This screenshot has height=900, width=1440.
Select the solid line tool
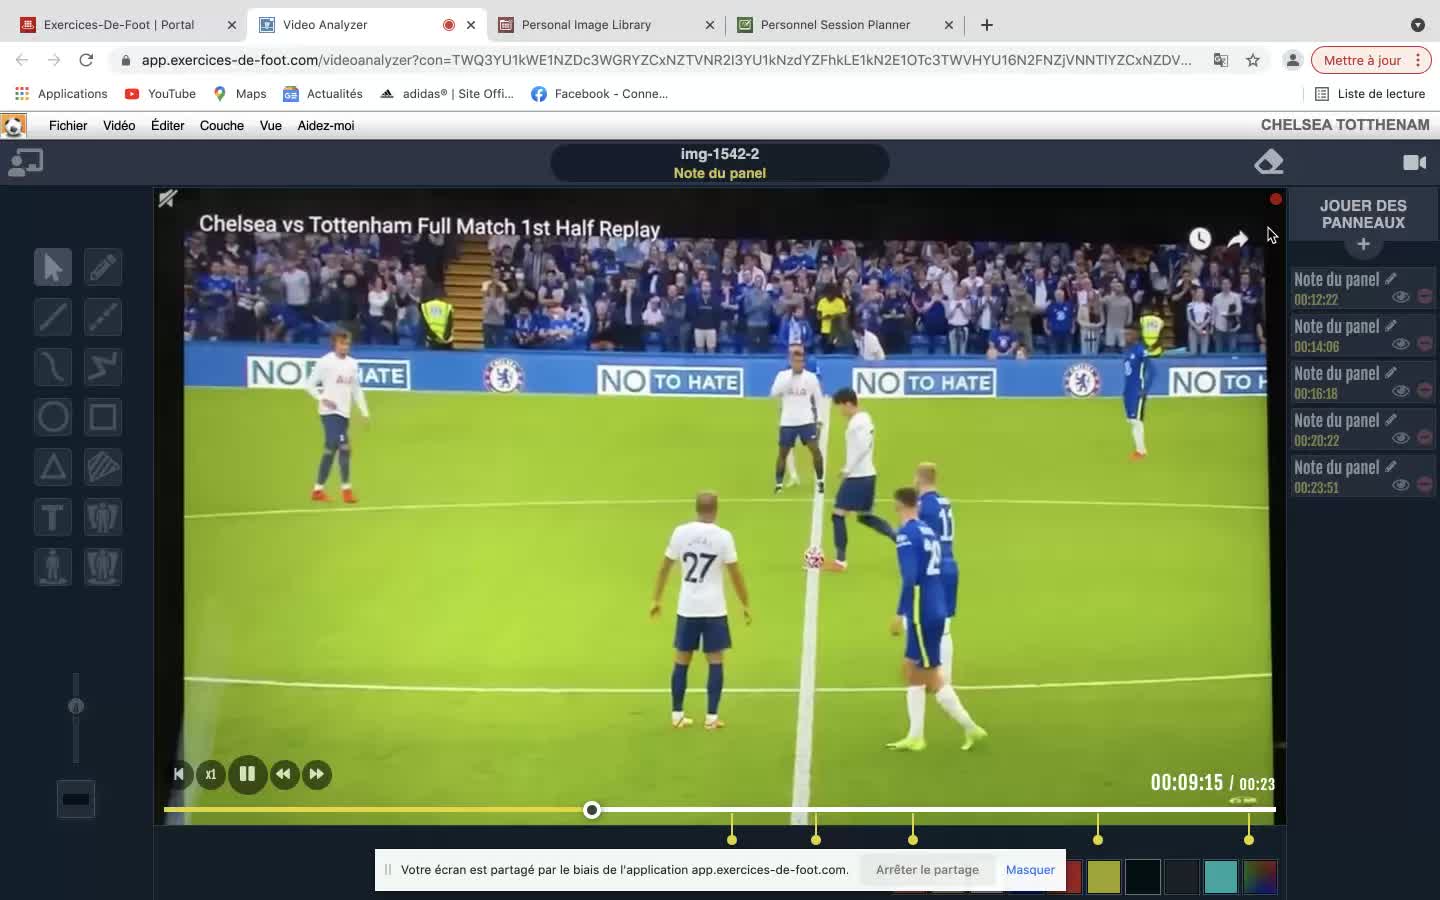53,317
